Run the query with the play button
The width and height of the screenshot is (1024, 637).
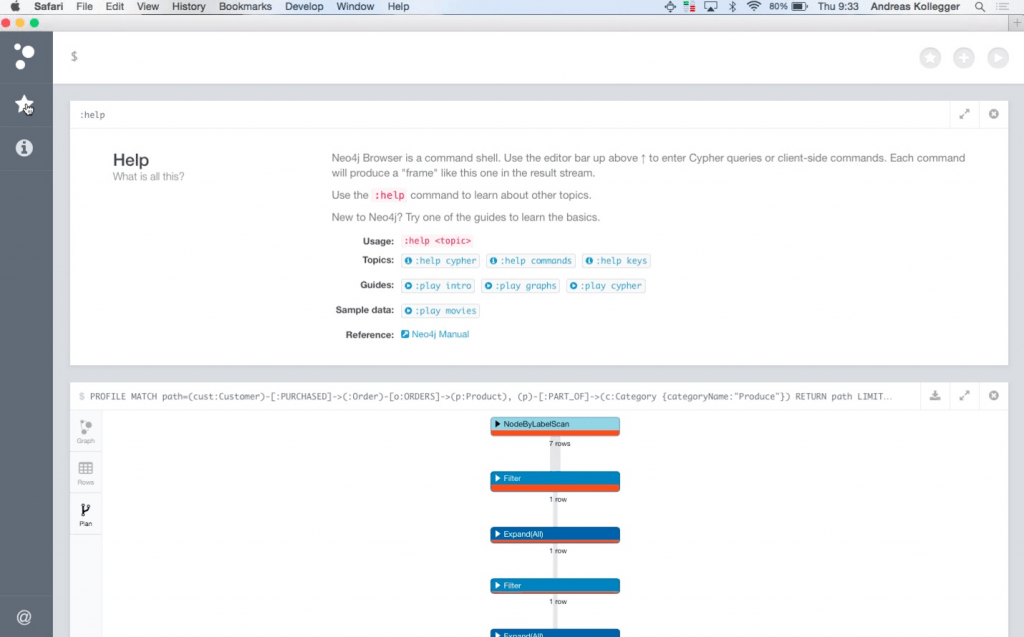(998, 57)
